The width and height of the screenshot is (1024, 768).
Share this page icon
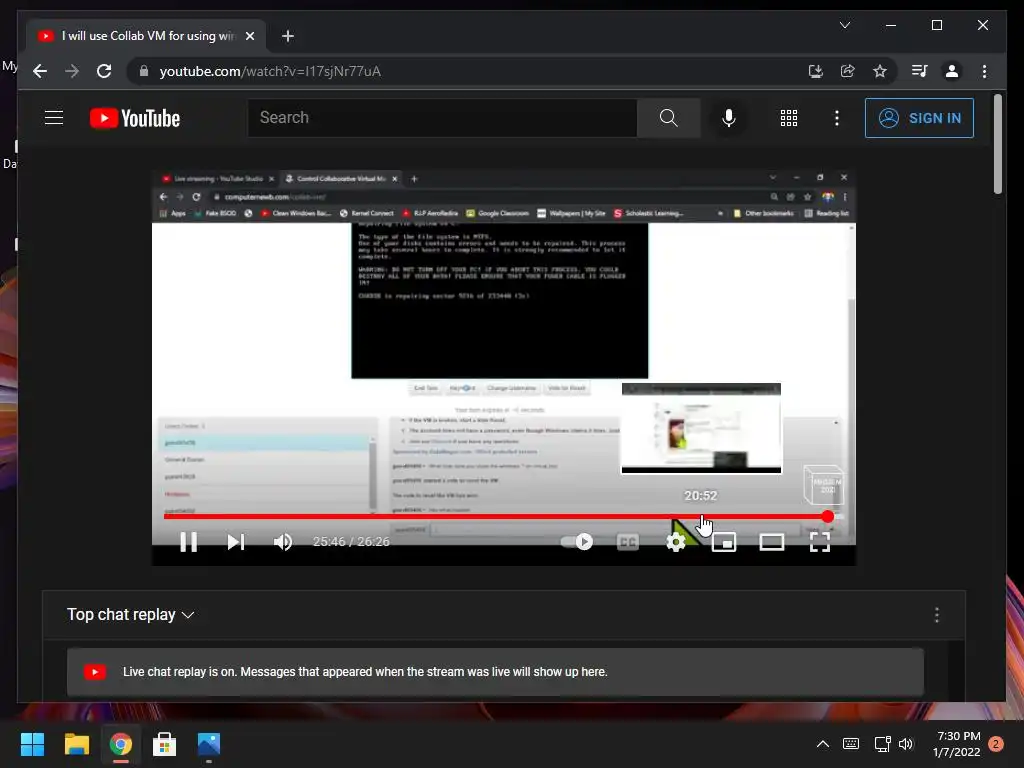tap(848, 71)
